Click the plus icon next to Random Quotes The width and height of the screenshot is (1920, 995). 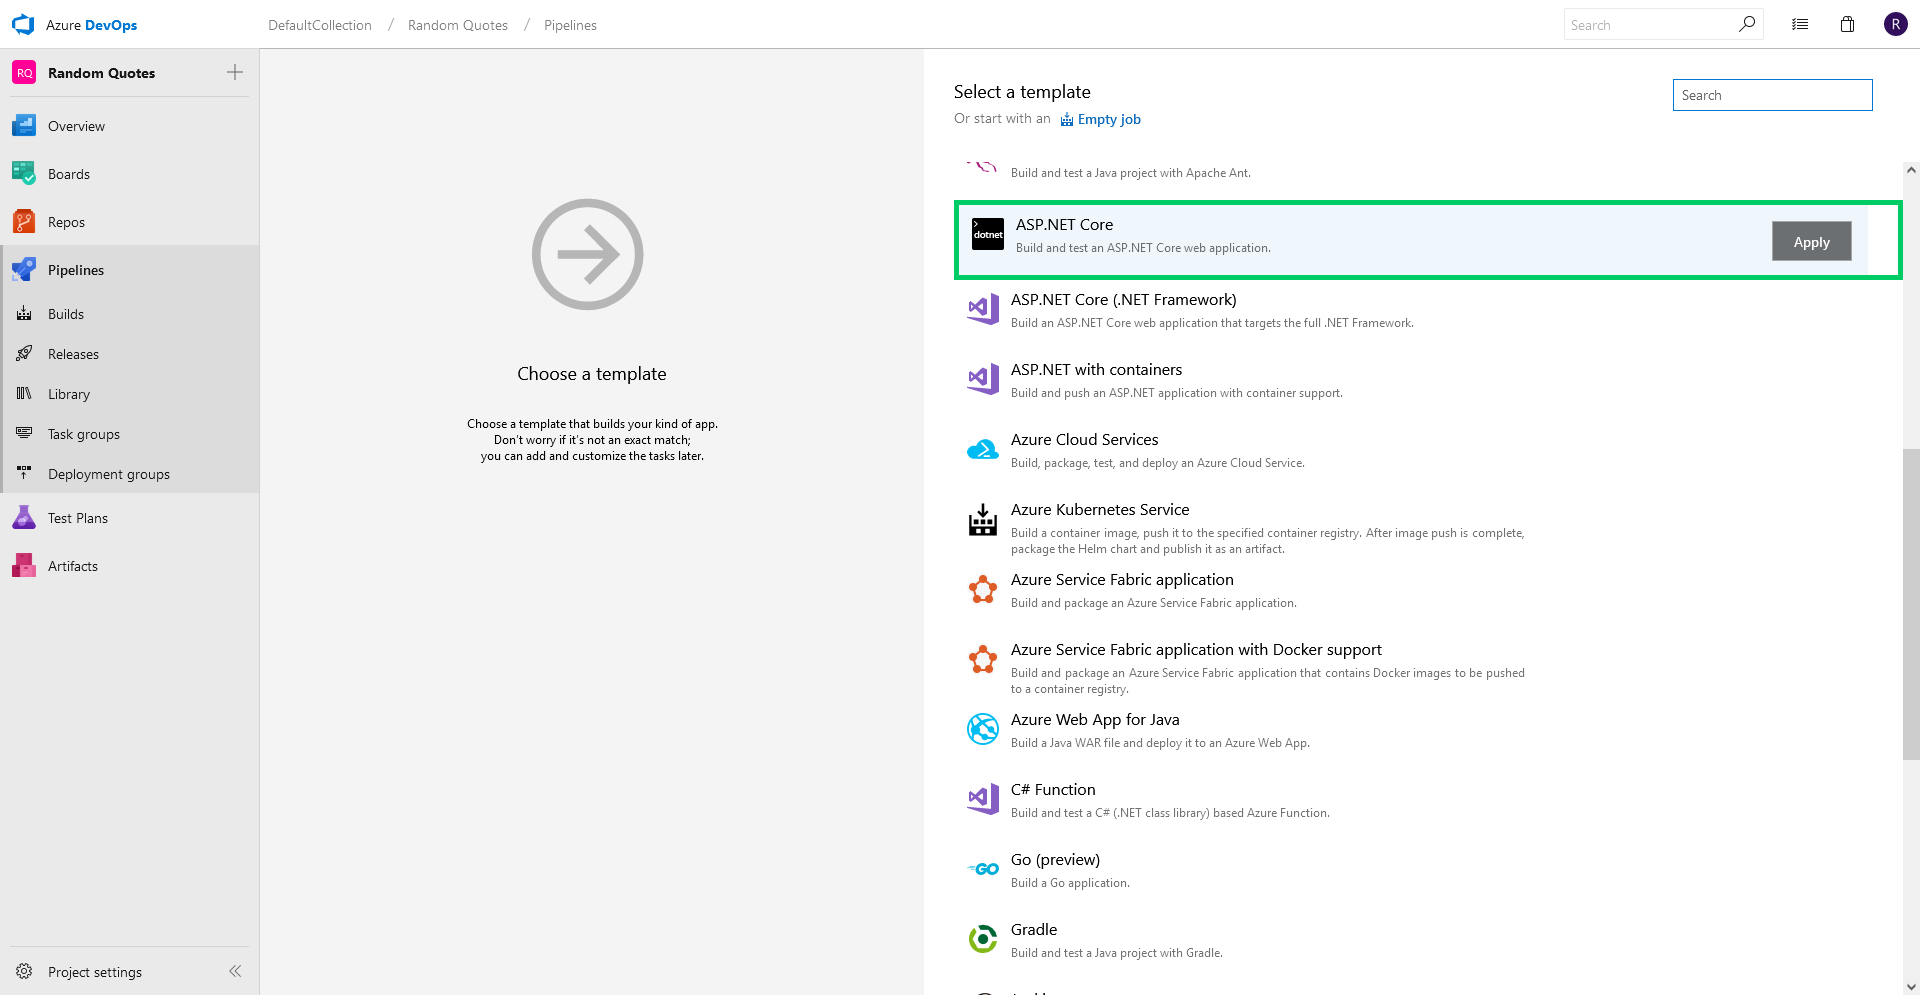pos(235,72)
